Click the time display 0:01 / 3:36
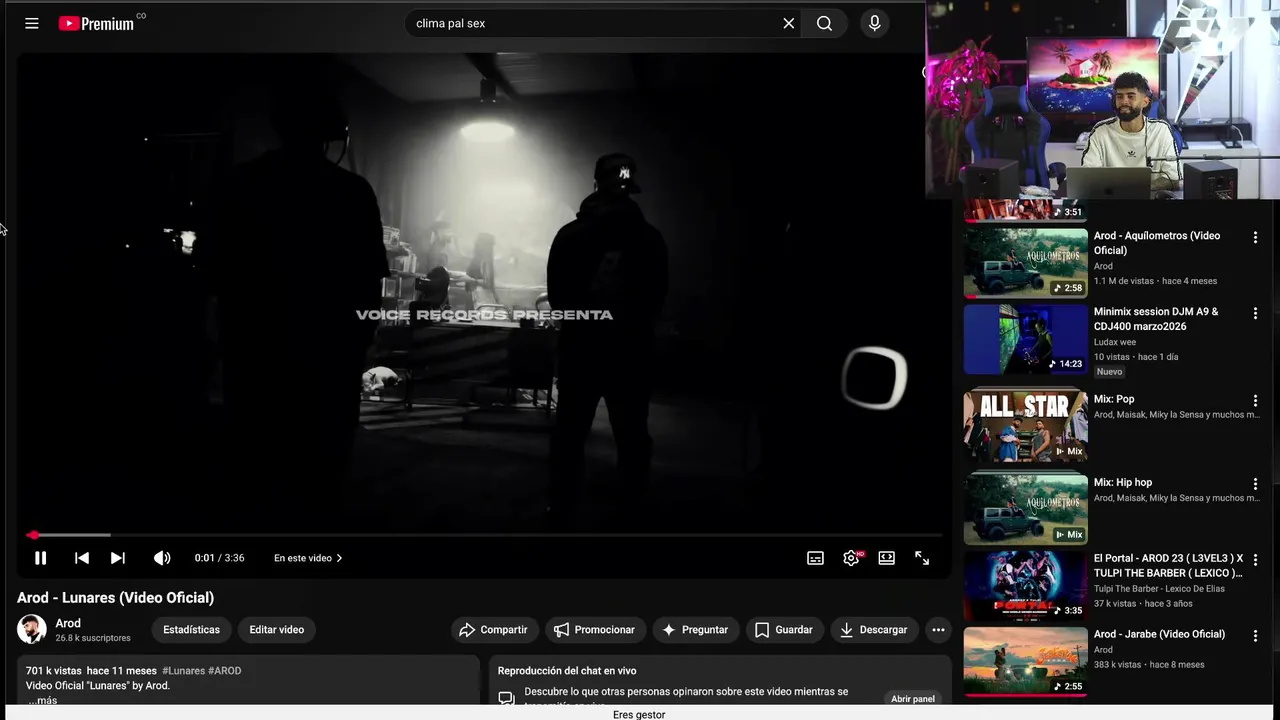 (220, 558)
